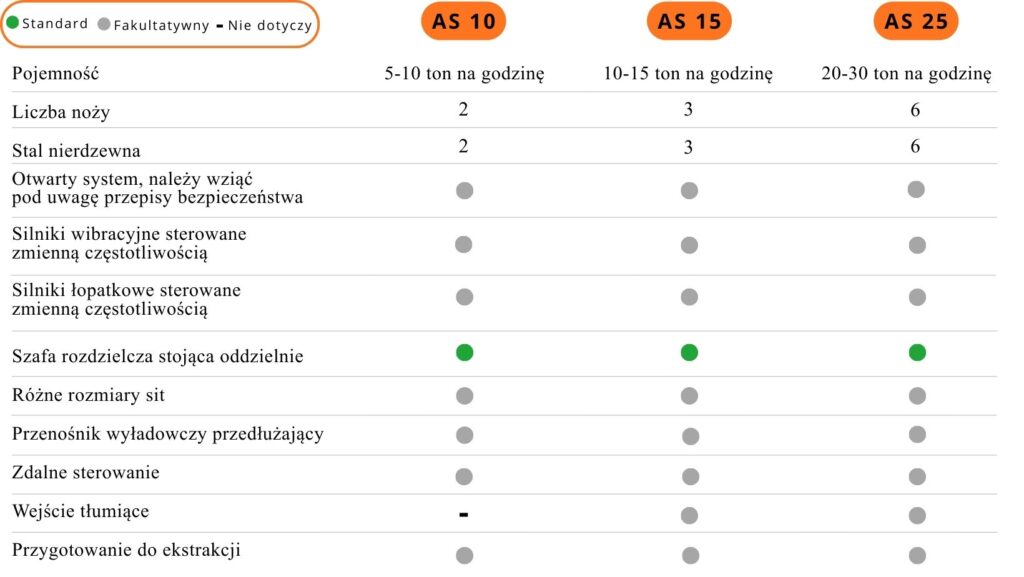Click green dot for AS 25 Szafa rozdzielcza

(917, 352)
